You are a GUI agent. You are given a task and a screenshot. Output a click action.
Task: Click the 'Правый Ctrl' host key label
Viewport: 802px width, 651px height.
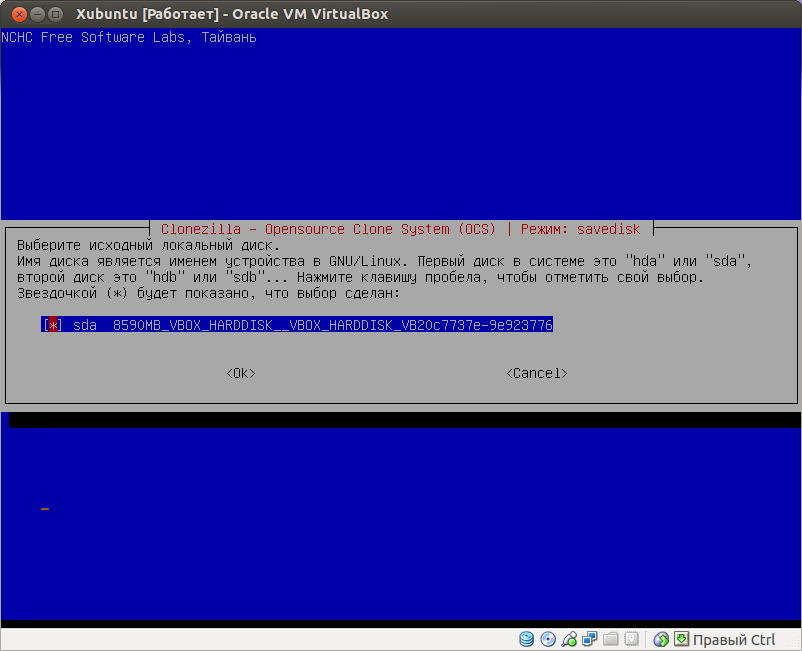point(734,640)
